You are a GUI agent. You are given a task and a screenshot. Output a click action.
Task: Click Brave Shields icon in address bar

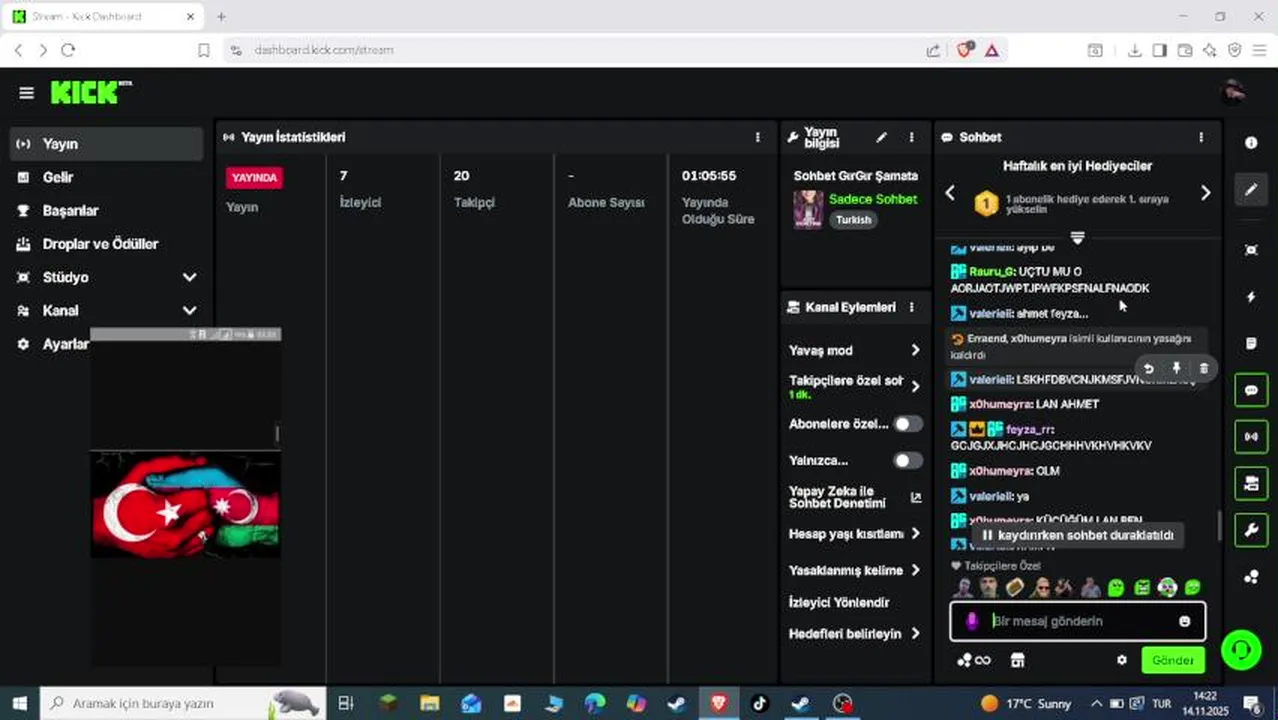coord(964,49)
